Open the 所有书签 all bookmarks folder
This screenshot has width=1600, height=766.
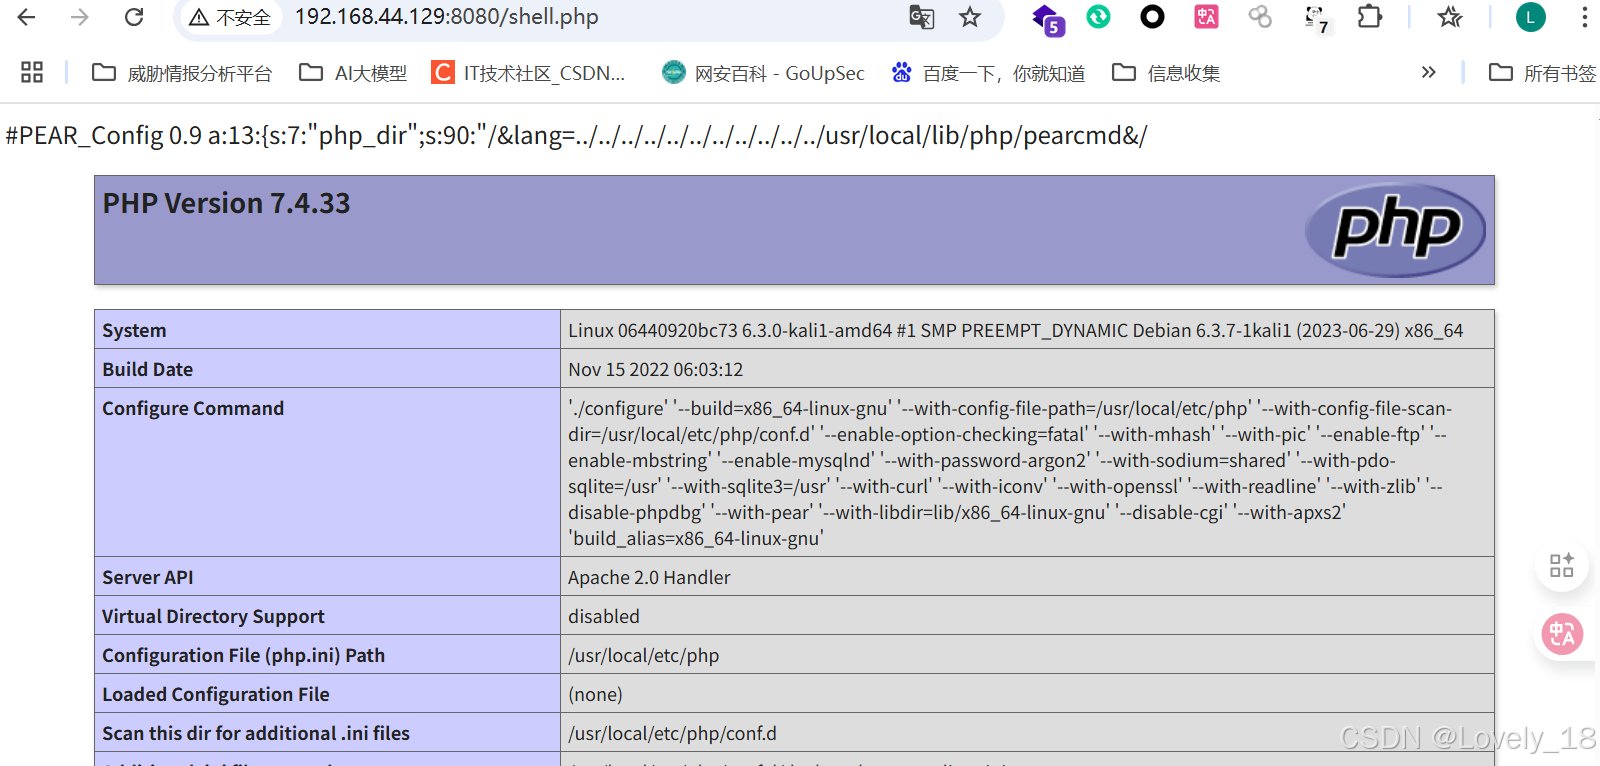[1542, 73]
